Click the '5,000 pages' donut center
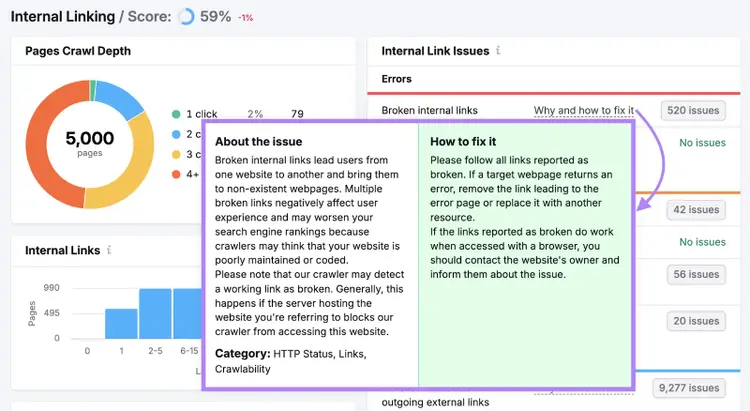The width and height of the screenshot is (750, 411). (90, 143)
